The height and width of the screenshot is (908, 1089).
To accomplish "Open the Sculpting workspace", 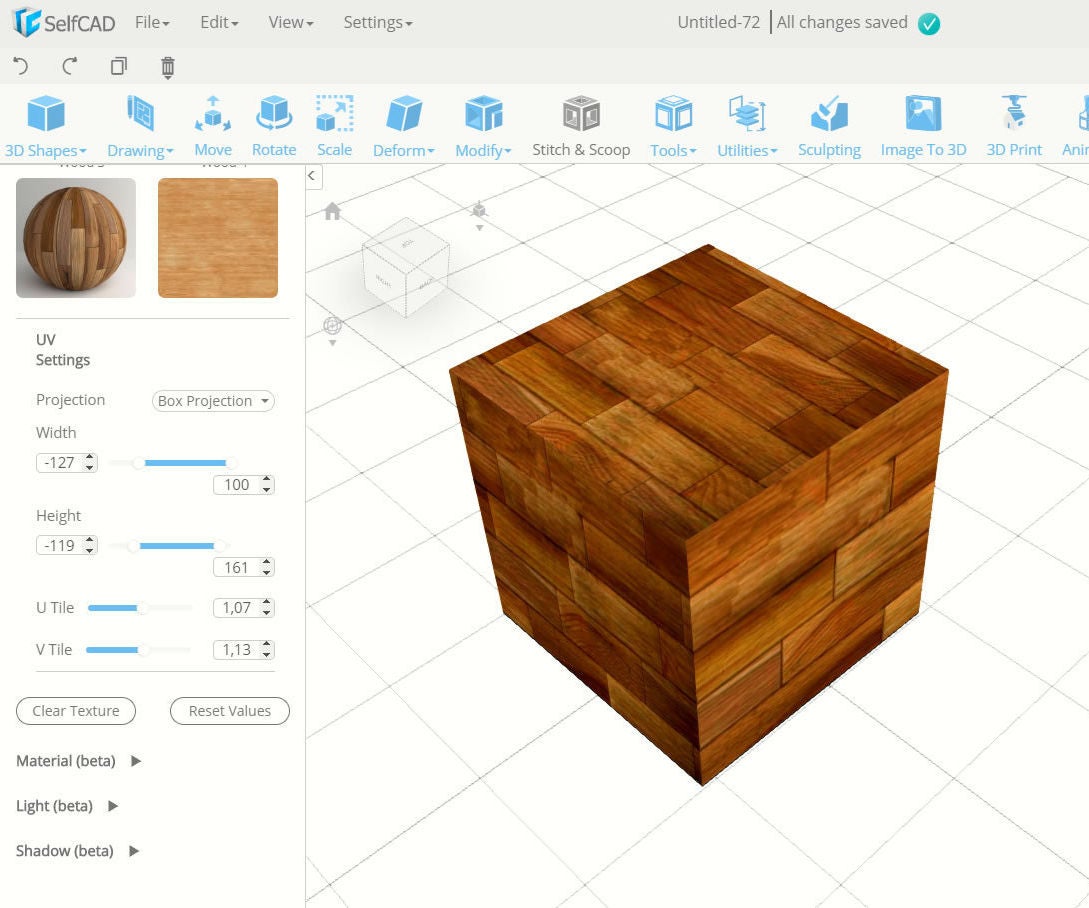I will click(829, 122).
